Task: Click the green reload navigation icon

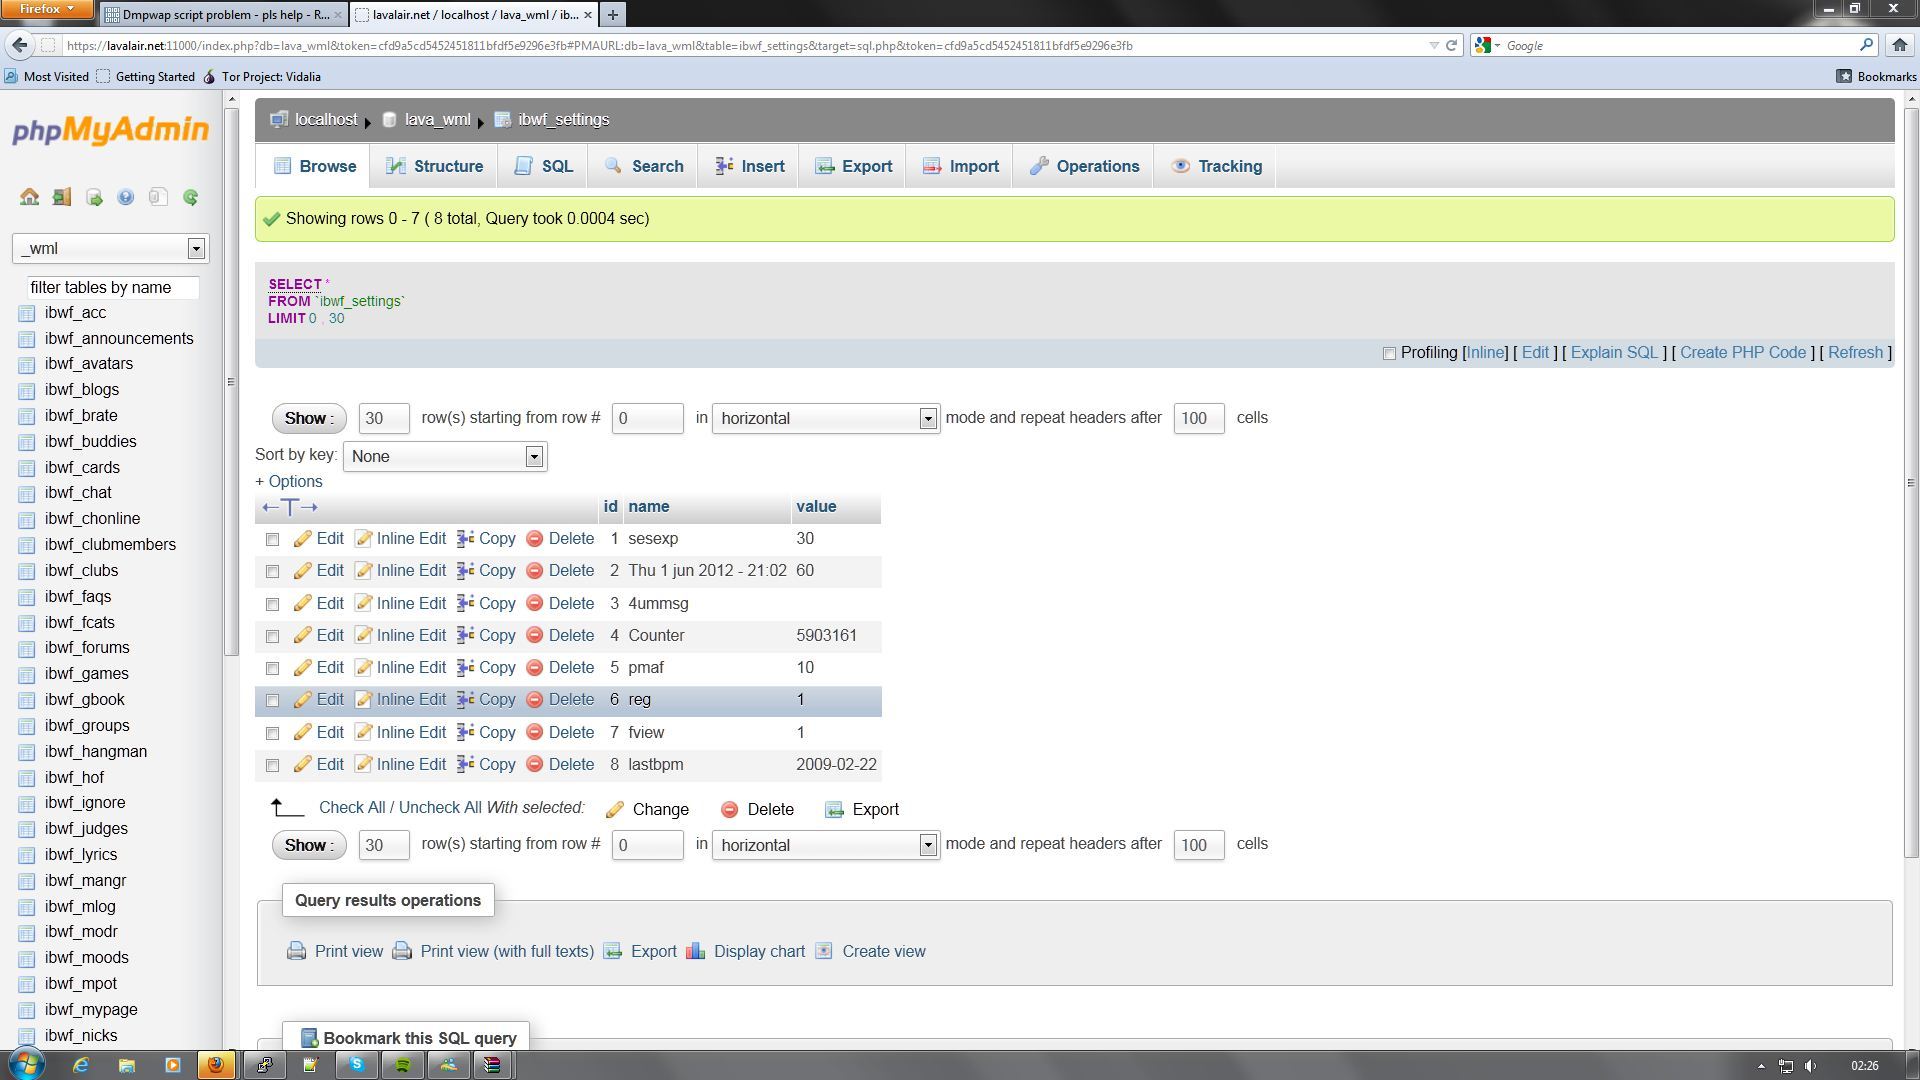Action: tap(190, 197)
